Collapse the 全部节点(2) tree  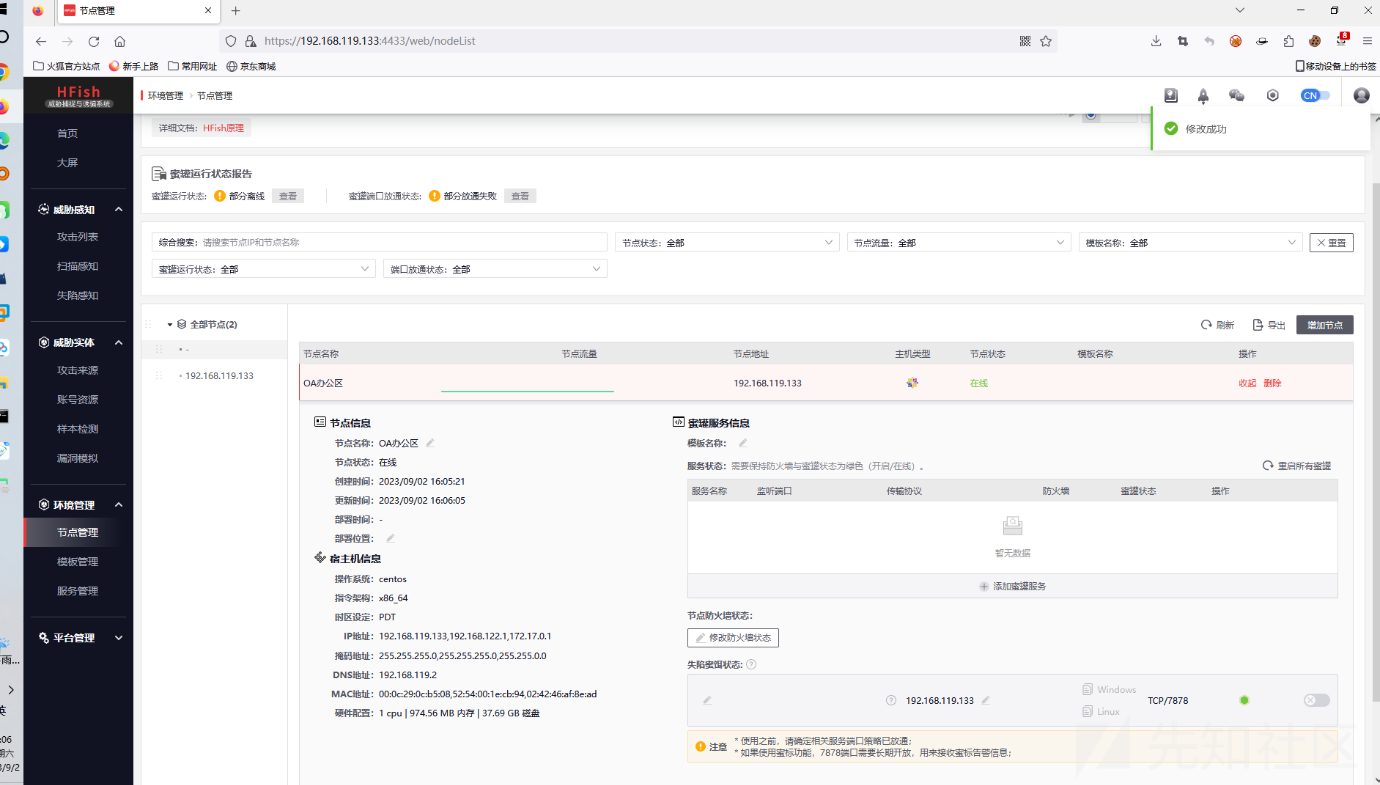(x=170, y=324)
